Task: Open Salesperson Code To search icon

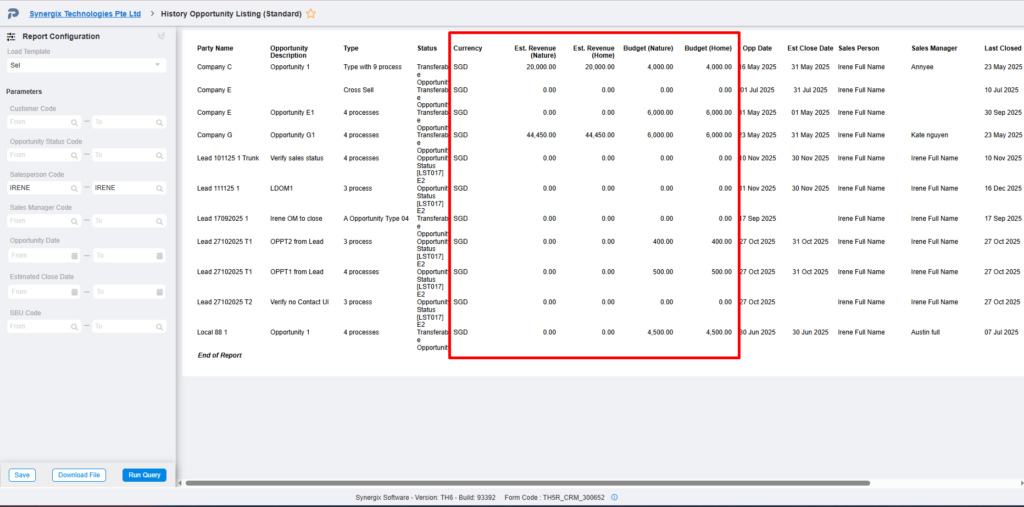Action: (159, 188)
